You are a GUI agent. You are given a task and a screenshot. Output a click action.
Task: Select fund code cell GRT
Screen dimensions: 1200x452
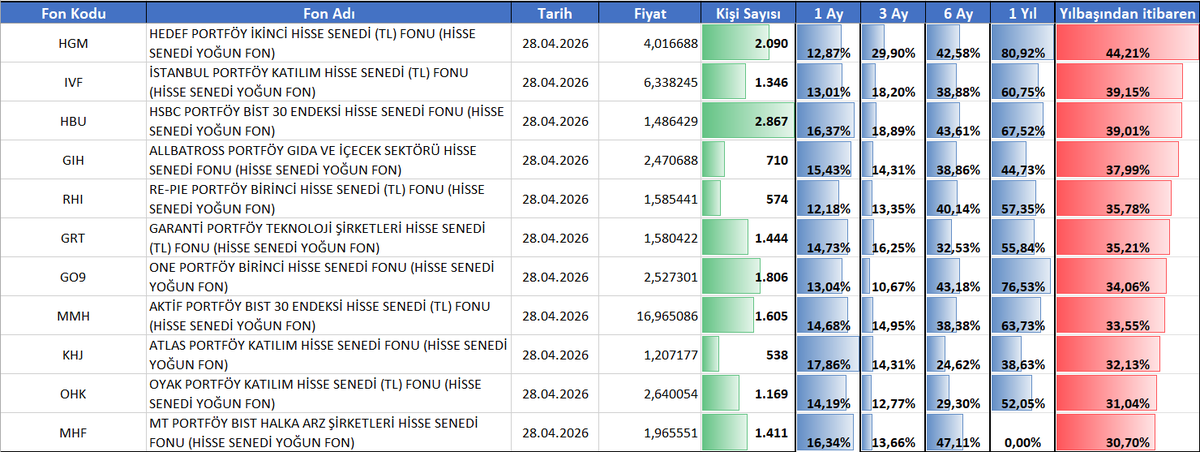[x=73, y=238]
